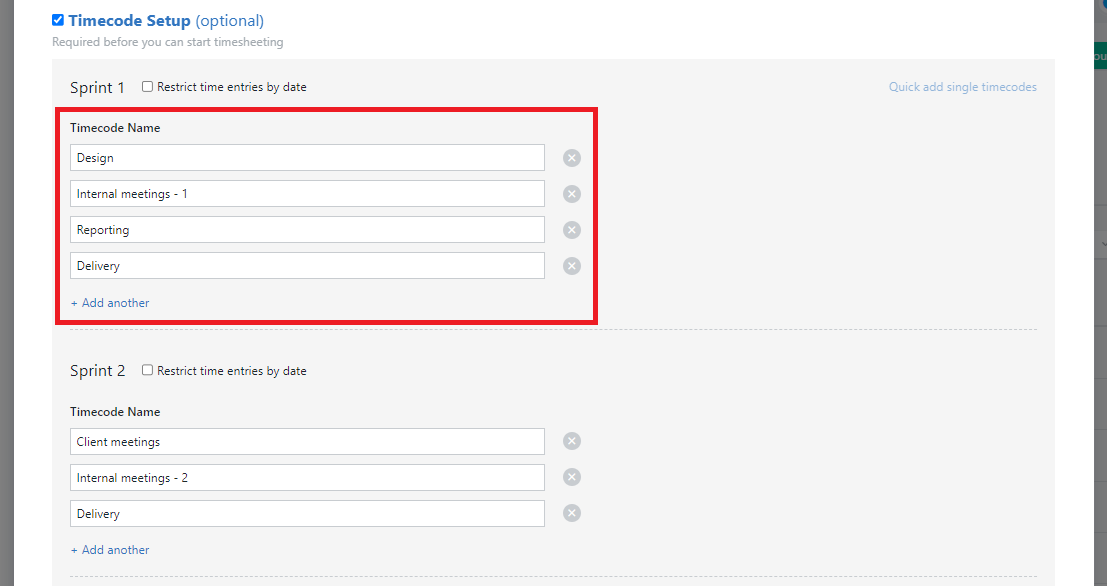Viewport: 1107px width, 586px height.
Task: Click inside the Client meetings input field
Action: point(307,441)
